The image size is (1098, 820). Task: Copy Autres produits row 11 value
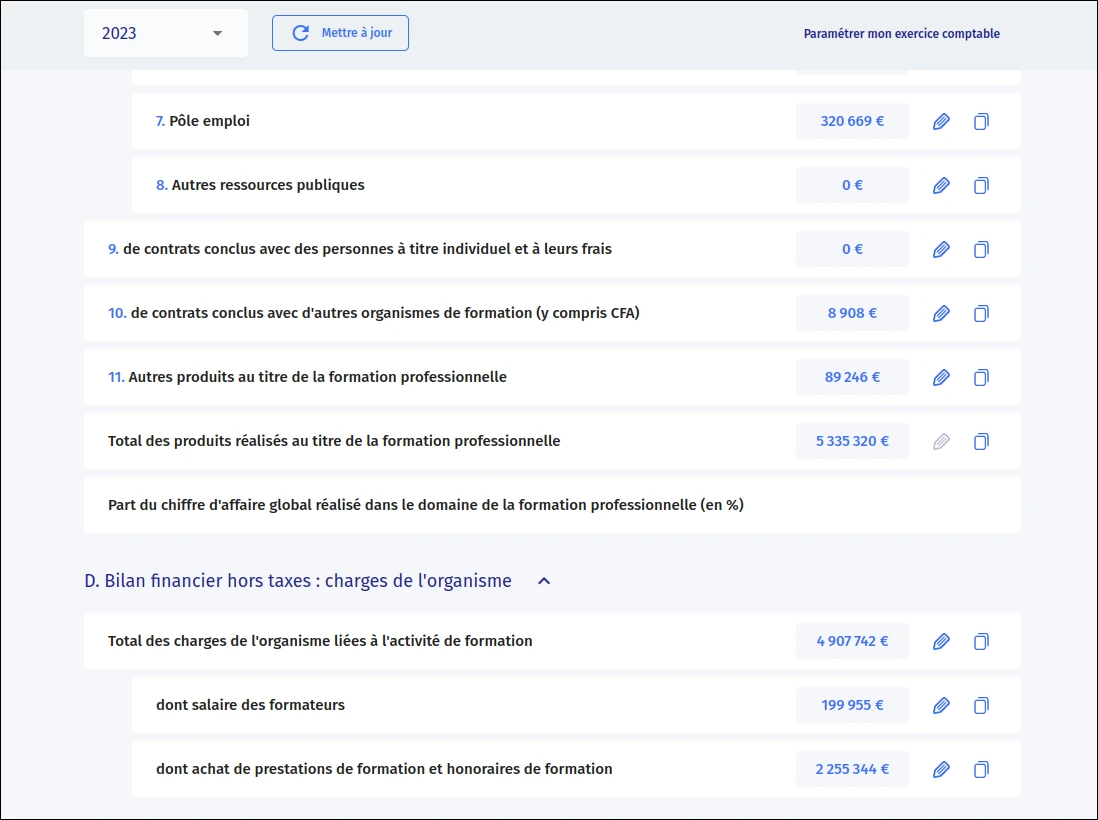[981, 377]
